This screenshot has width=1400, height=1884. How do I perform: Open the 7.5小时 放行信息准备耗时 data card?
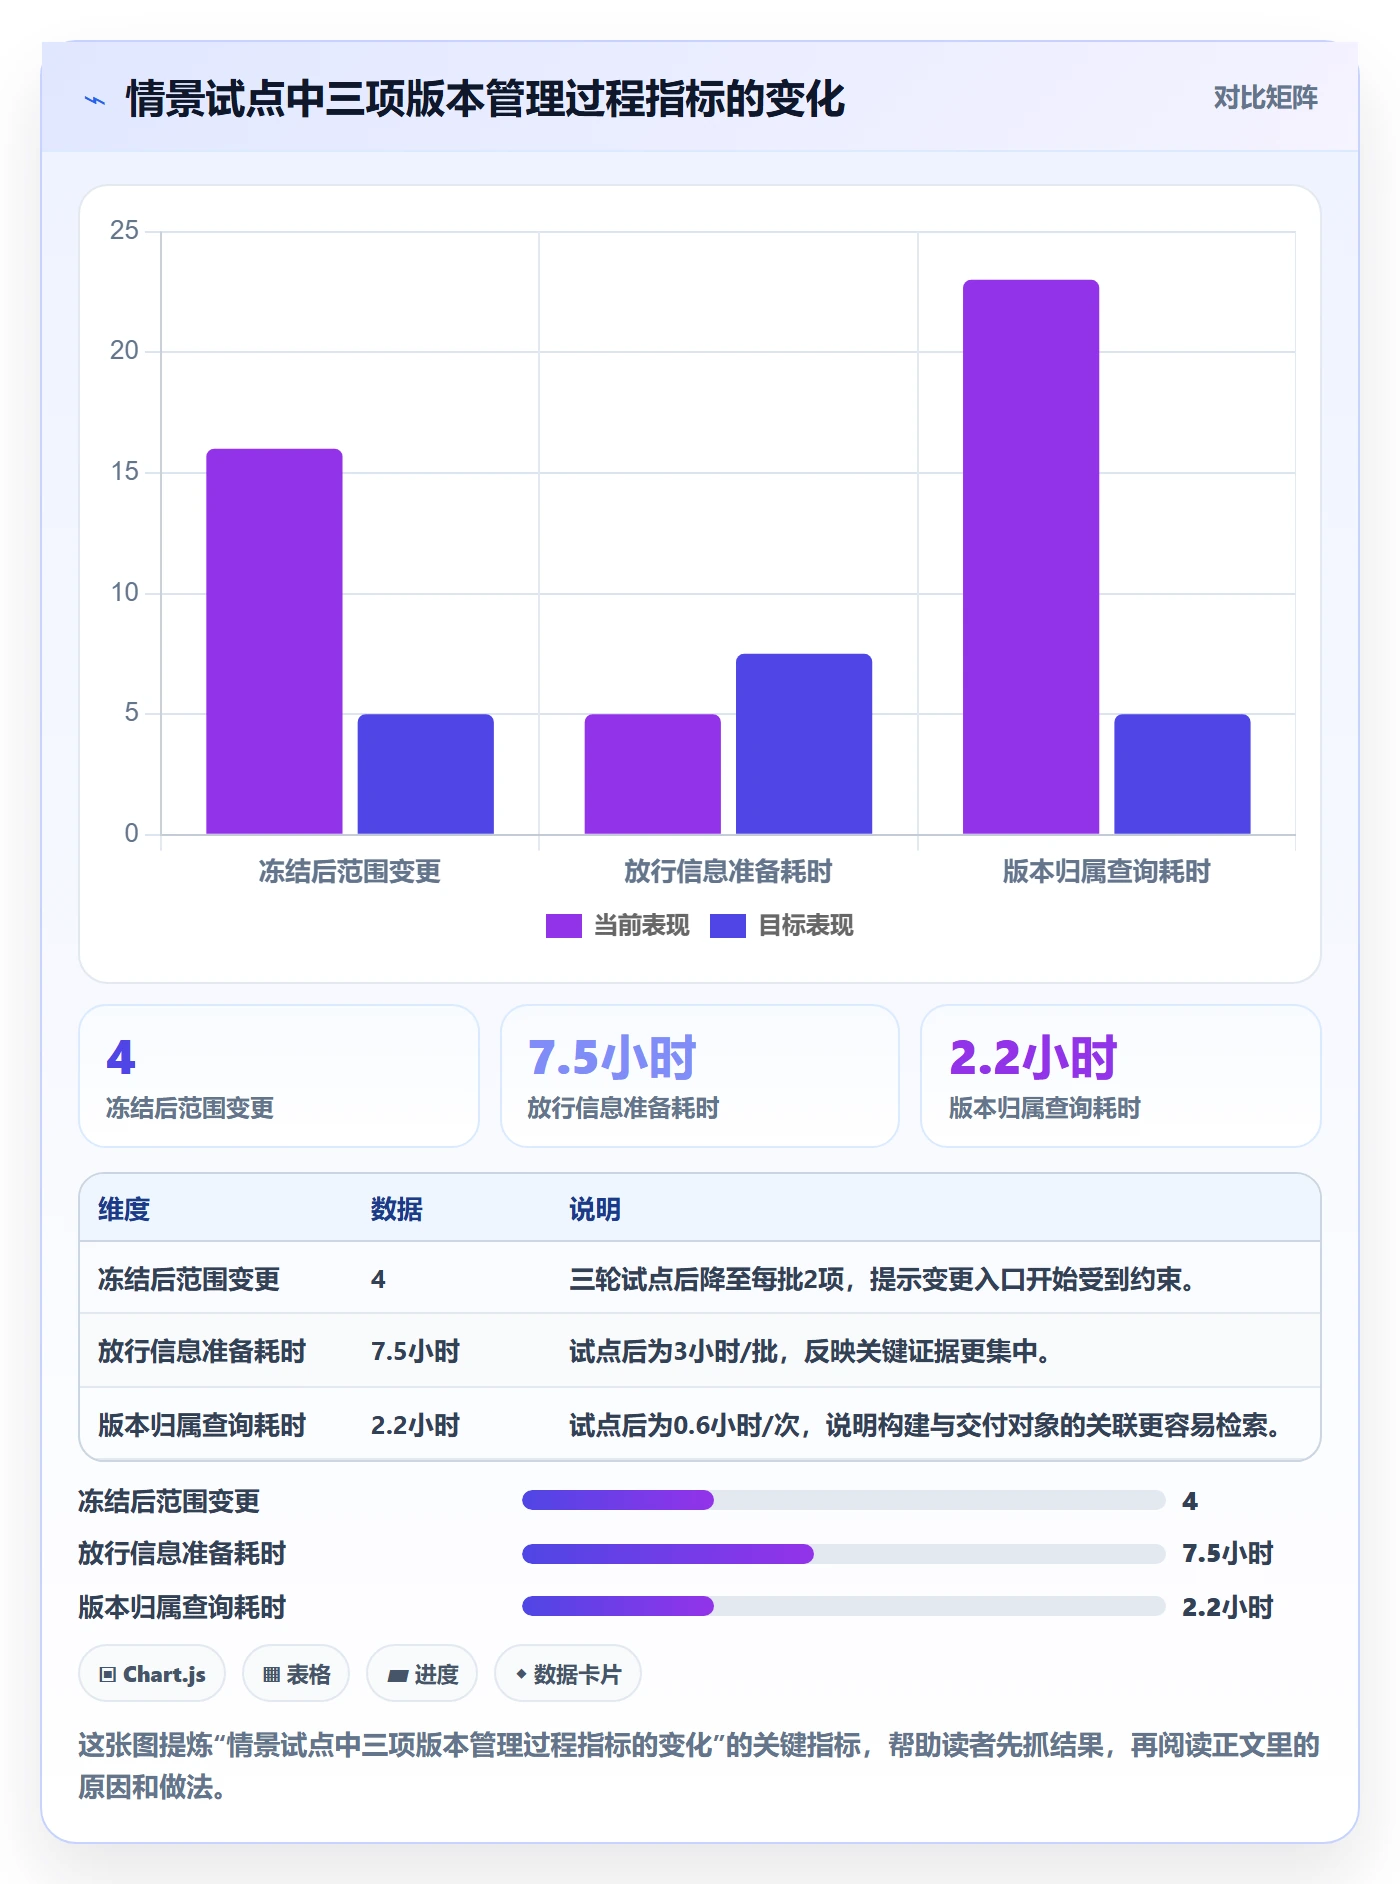point(700,1076)
